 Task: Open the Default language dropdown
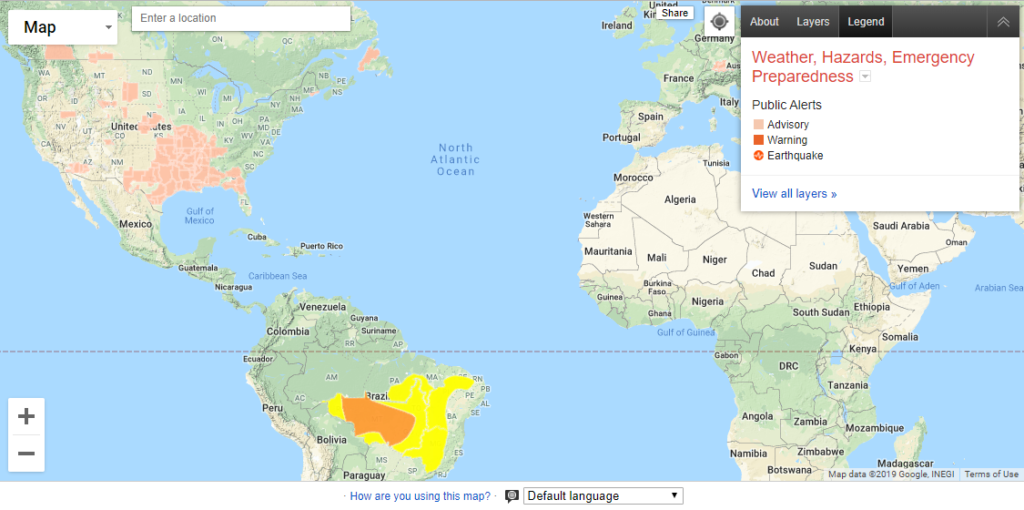603,496
